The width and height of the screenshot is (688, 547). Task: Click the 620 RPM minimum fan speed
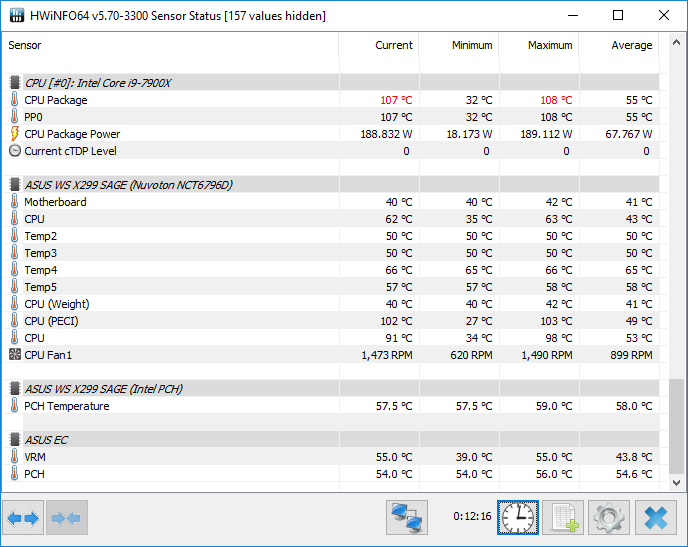click(x=471, y=355)
